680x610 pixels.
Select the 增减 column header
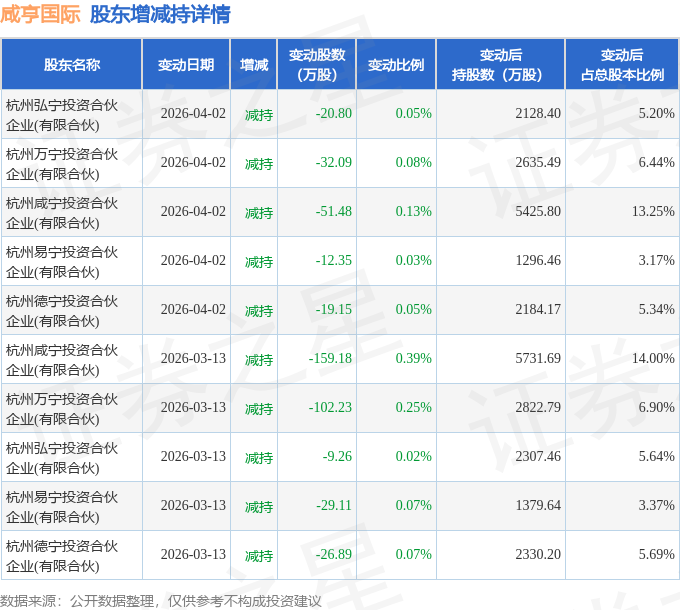[x=254, y=65]
